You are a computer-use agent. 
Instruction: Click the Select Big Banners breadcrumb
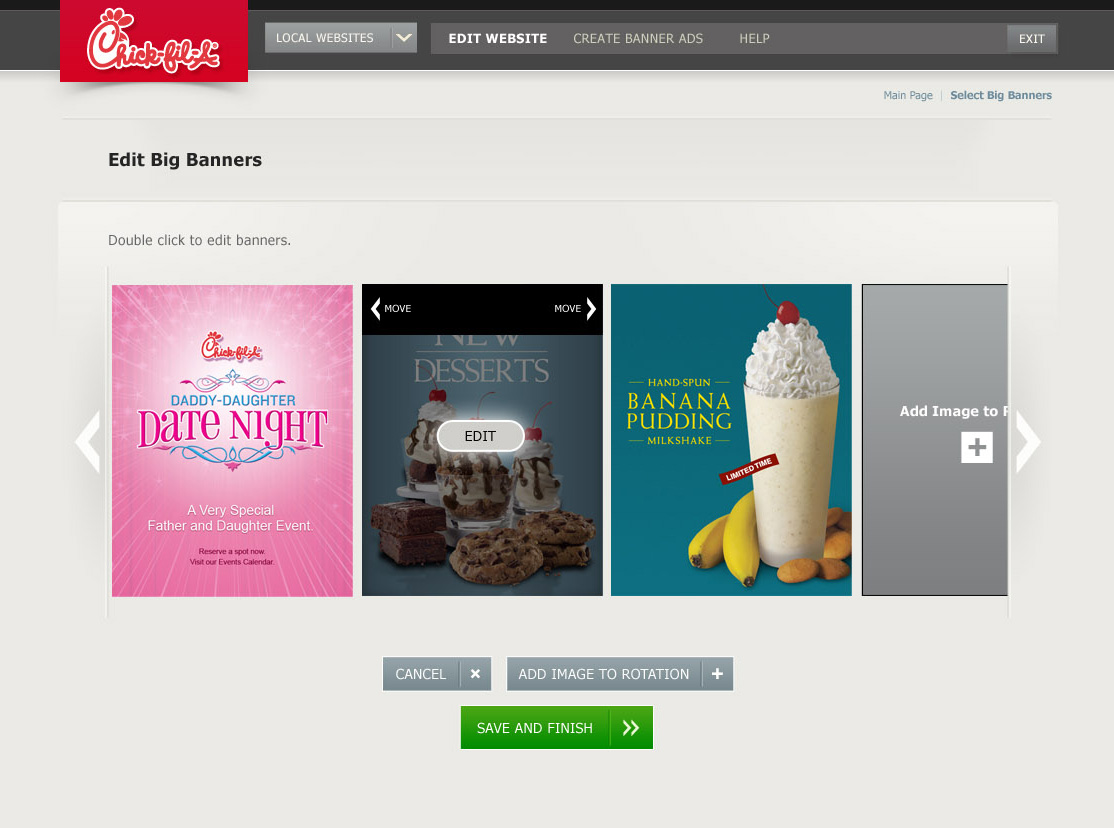1001,95
